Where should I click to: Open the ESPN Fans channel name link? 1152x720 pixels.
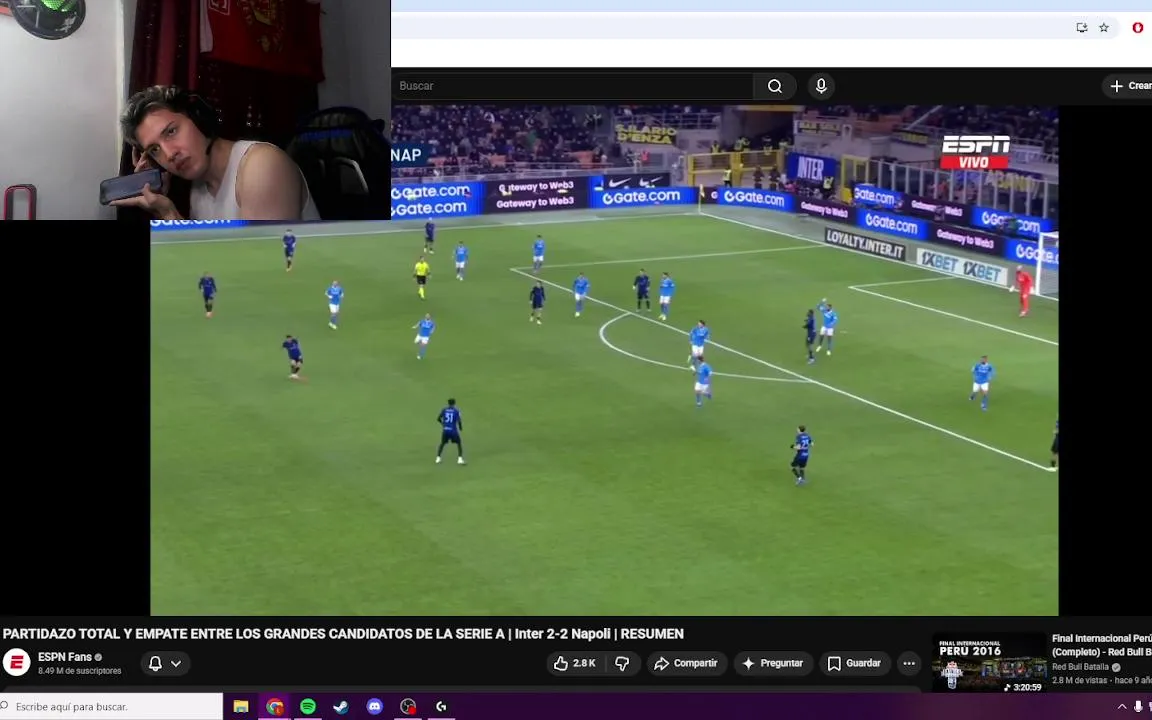[x=65, y=657]
